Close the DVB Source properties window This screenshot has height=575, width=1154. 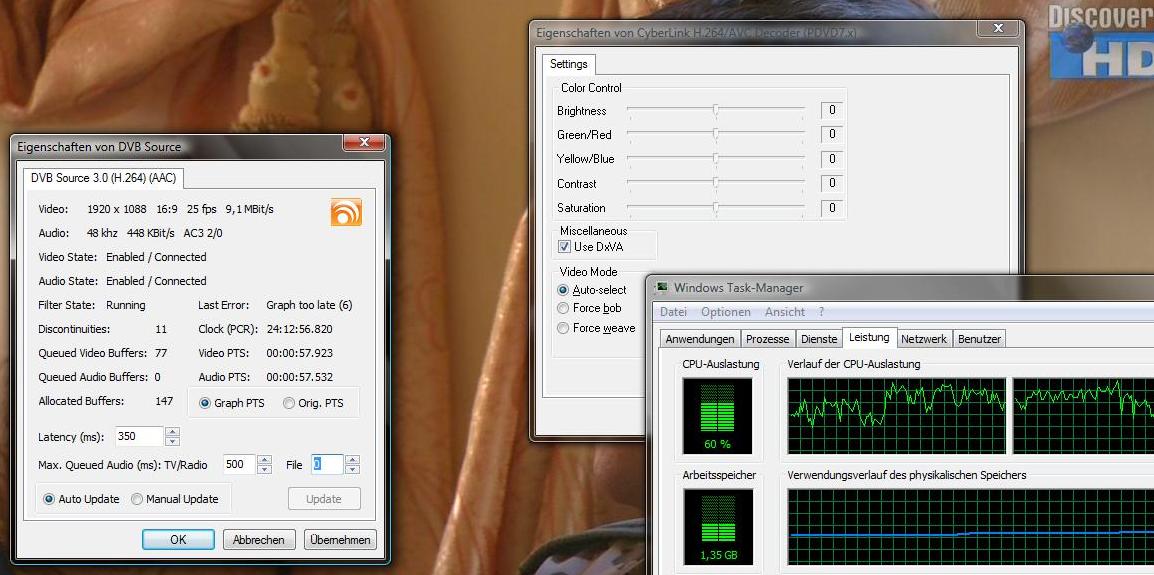click(x=364, y=144)
